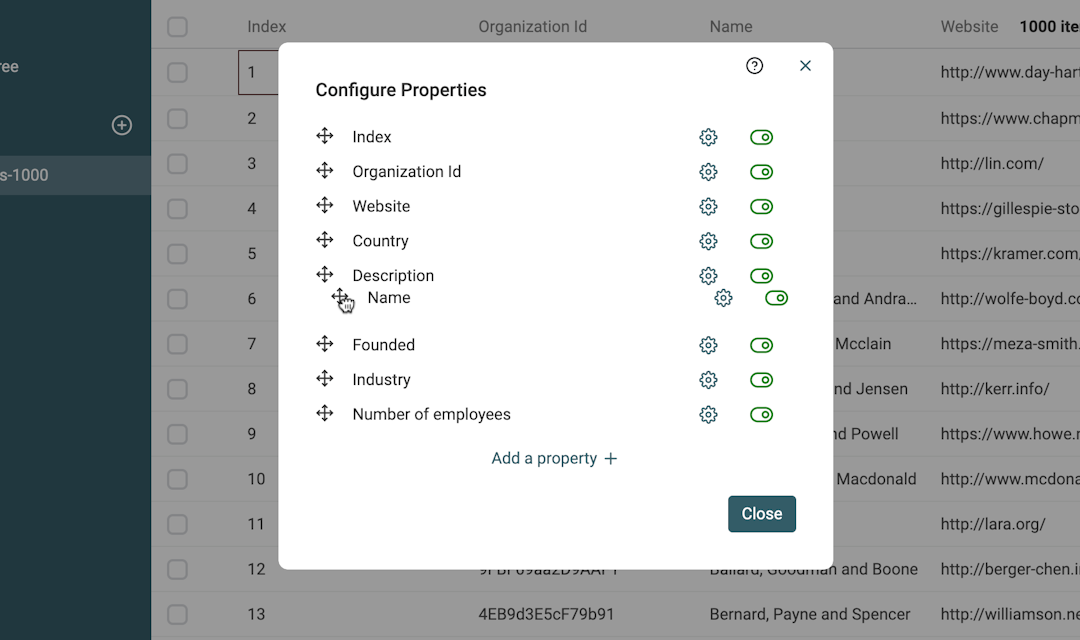Check the select-all checkbox in table header
The width and height of the screenshot is (1080, 640).
178,27
